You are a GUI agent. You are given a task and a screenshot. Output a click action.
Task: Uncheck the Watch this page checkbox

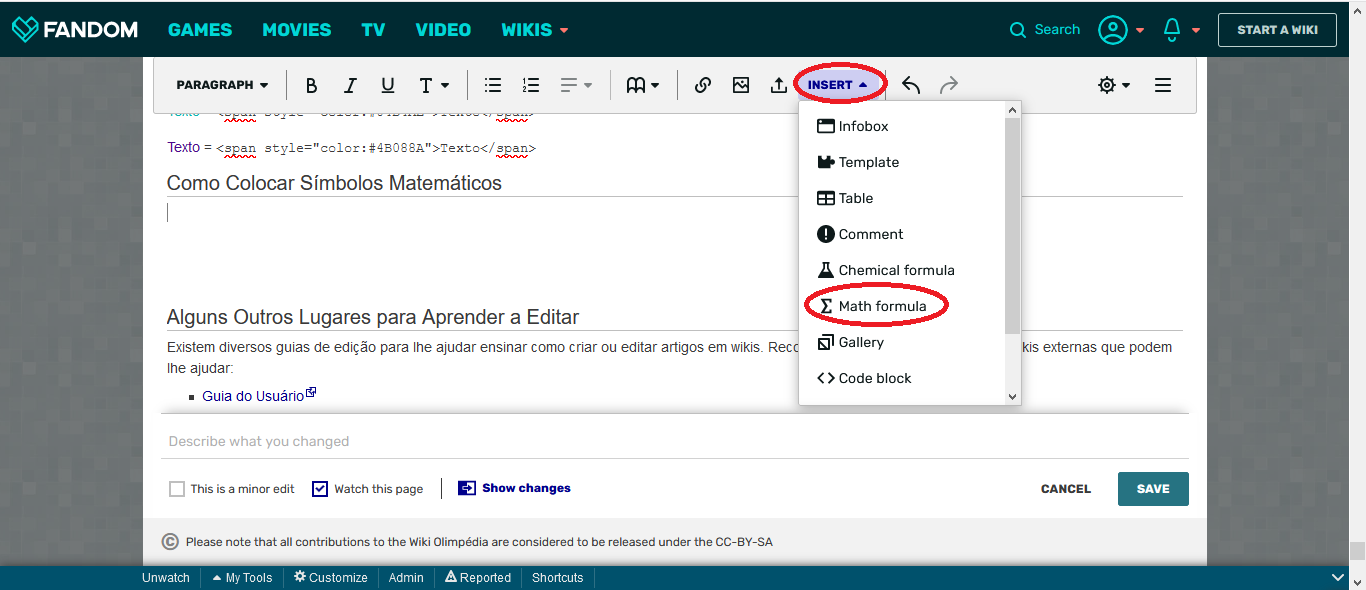[320, 489]
